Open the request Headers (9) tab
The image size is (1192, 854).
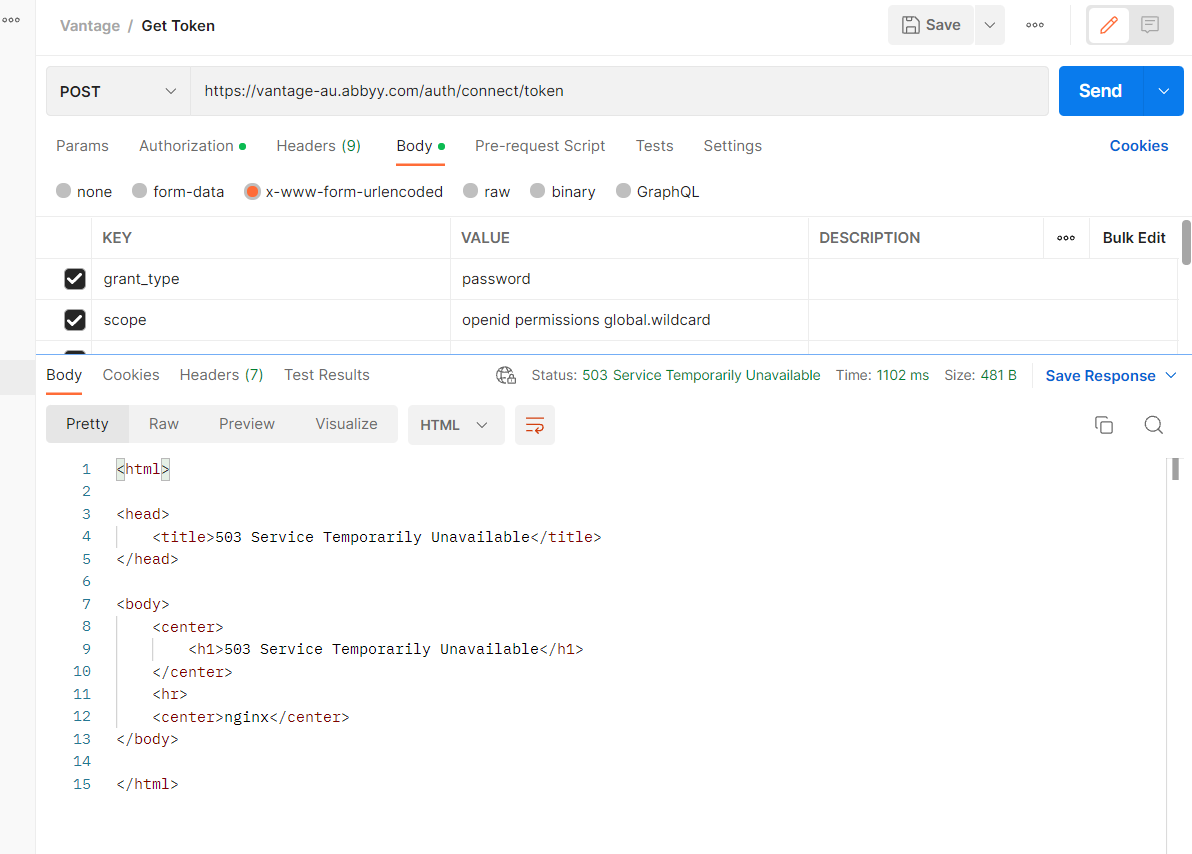coord(319,146)
